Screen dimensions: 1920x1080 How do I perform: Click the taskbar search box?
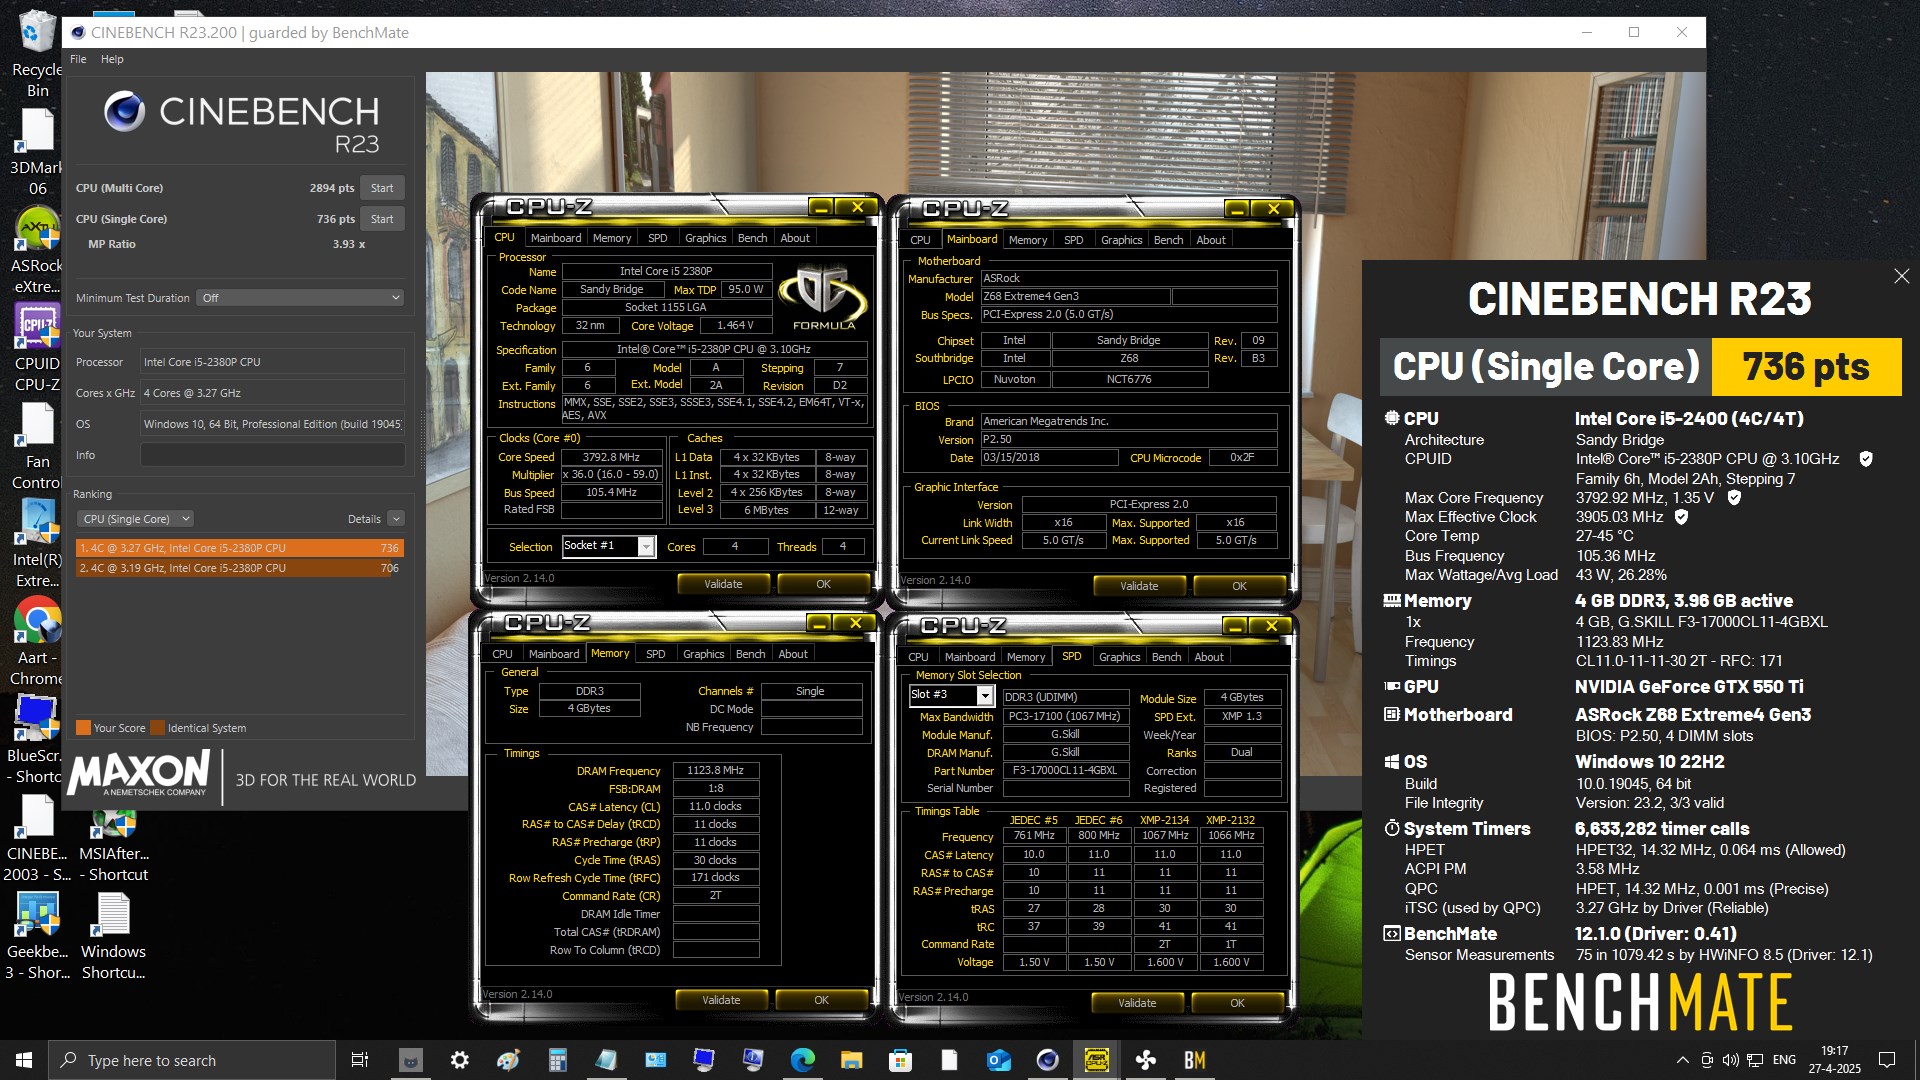tap(192, 1060)
